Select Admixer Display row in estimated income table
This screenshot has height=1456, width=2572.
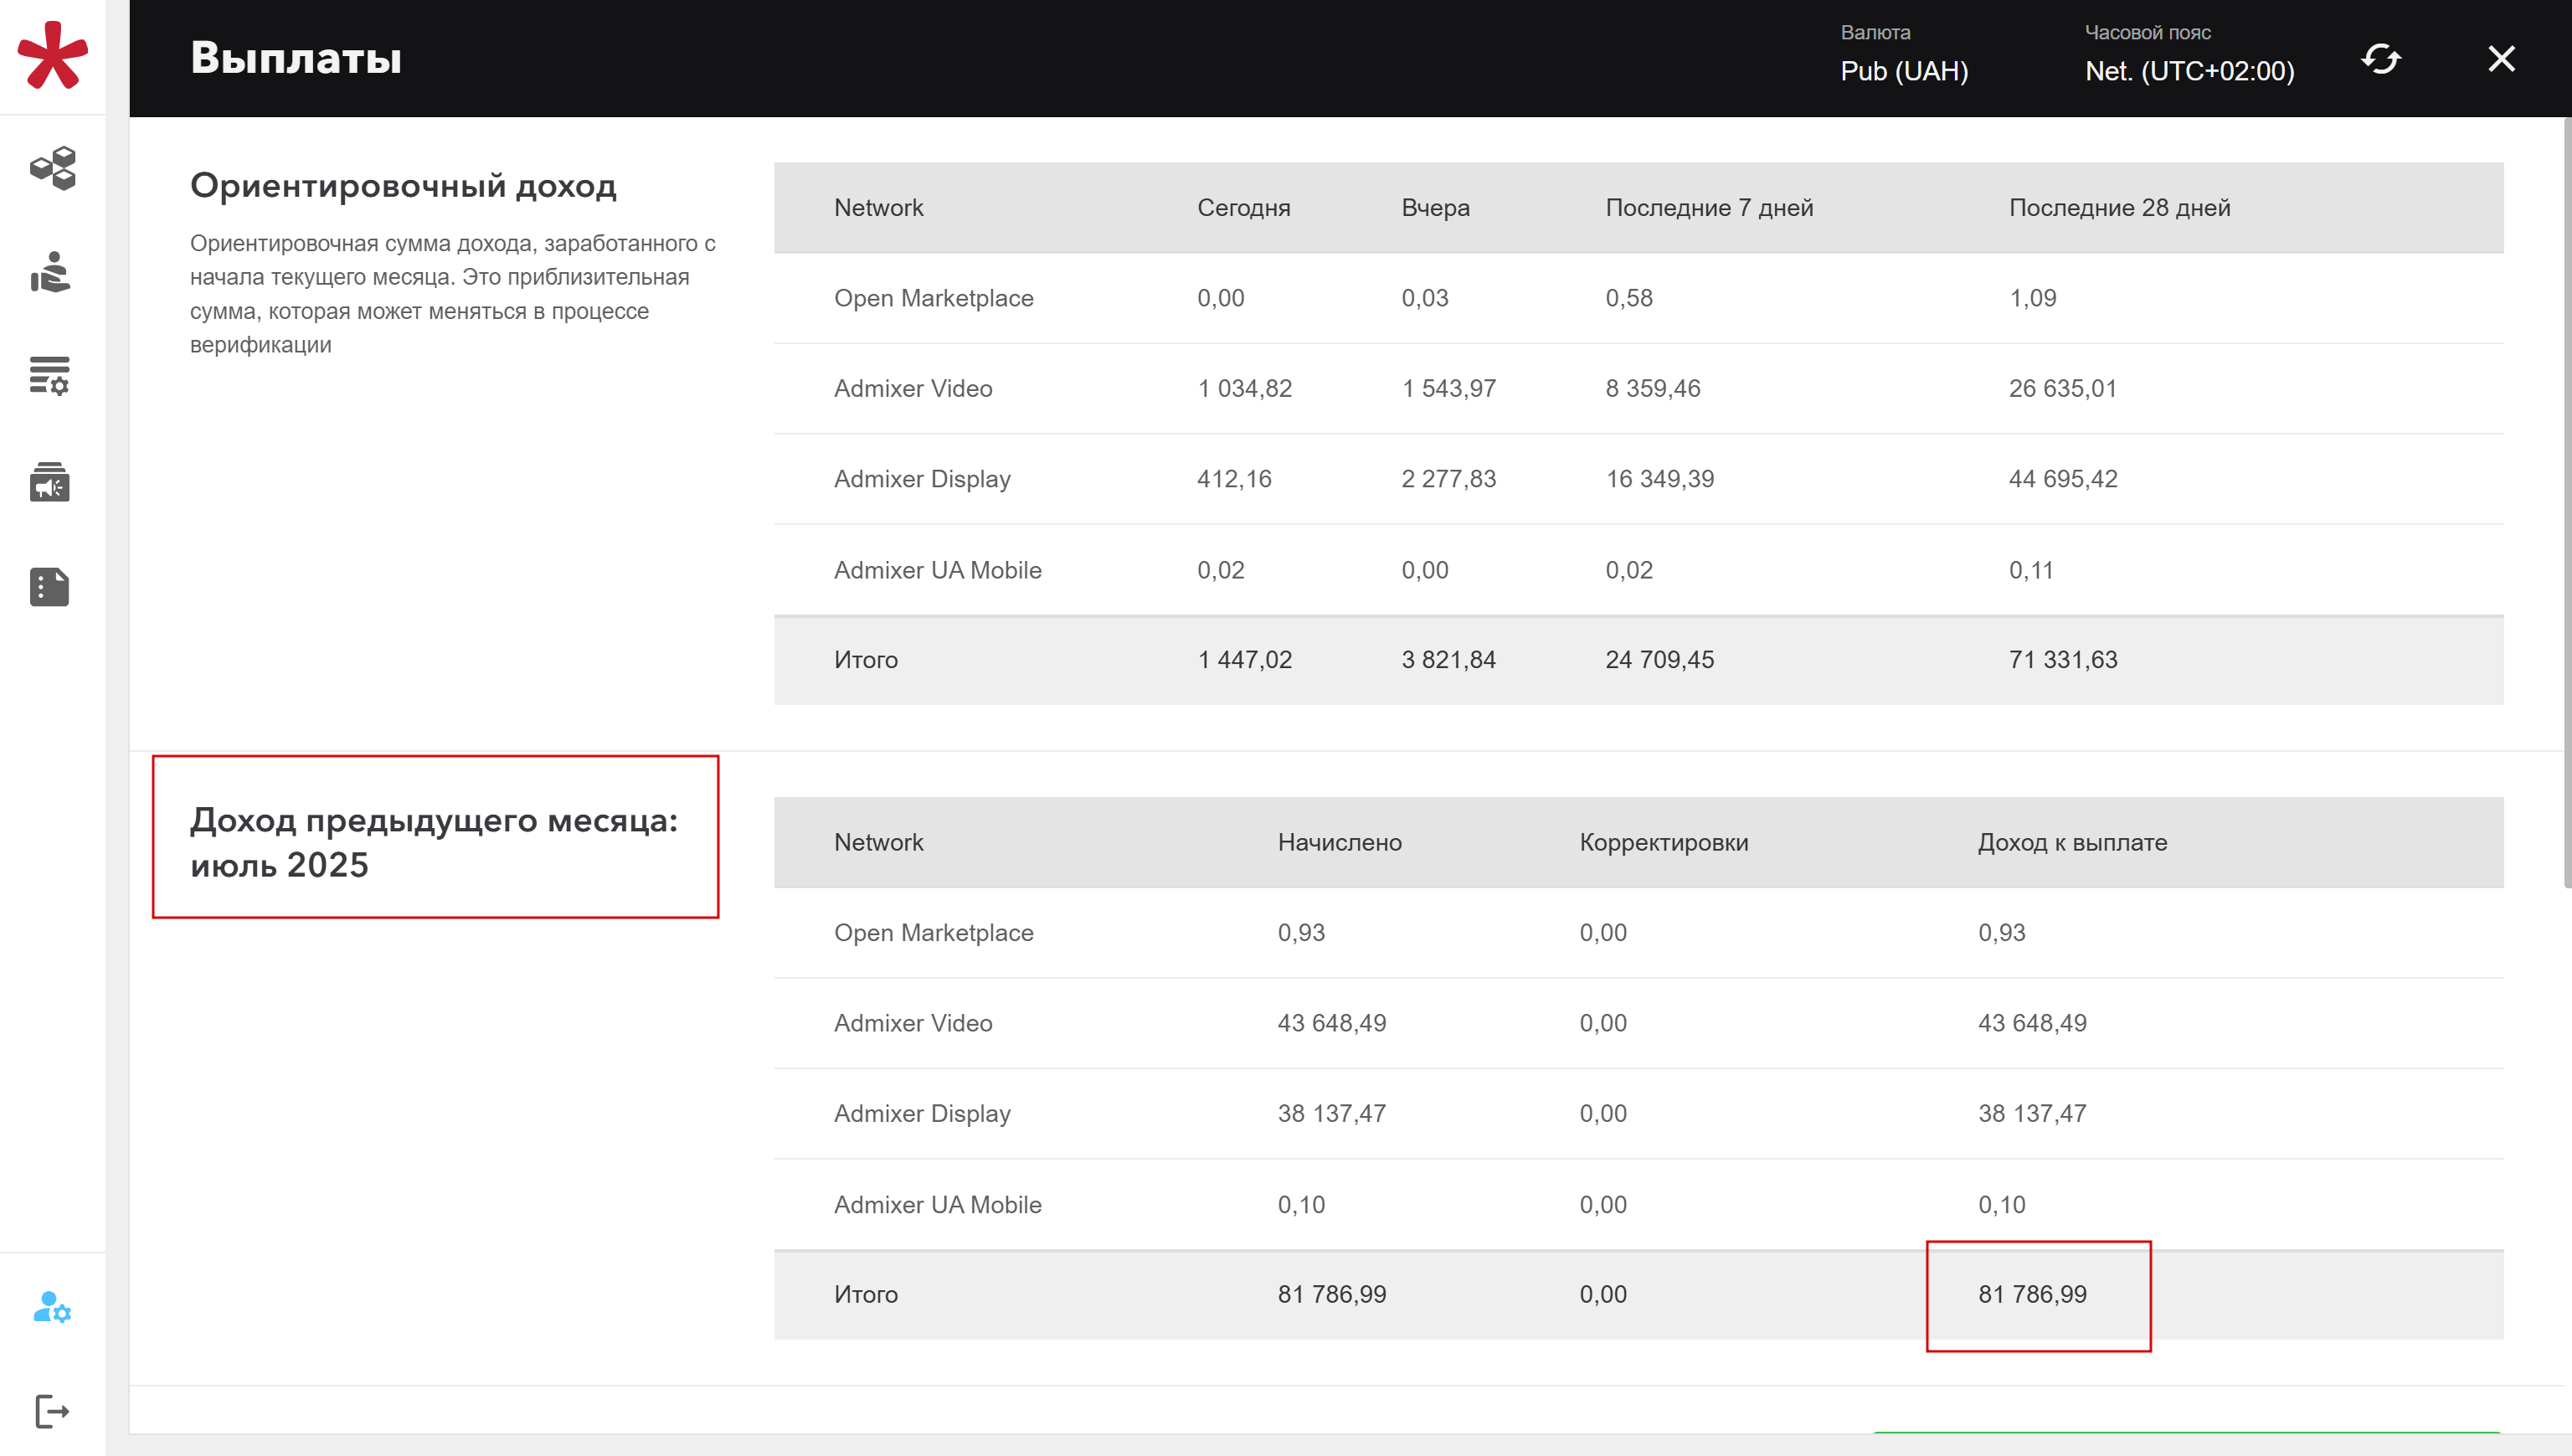pyautogui.click(x=1638, y=479)
